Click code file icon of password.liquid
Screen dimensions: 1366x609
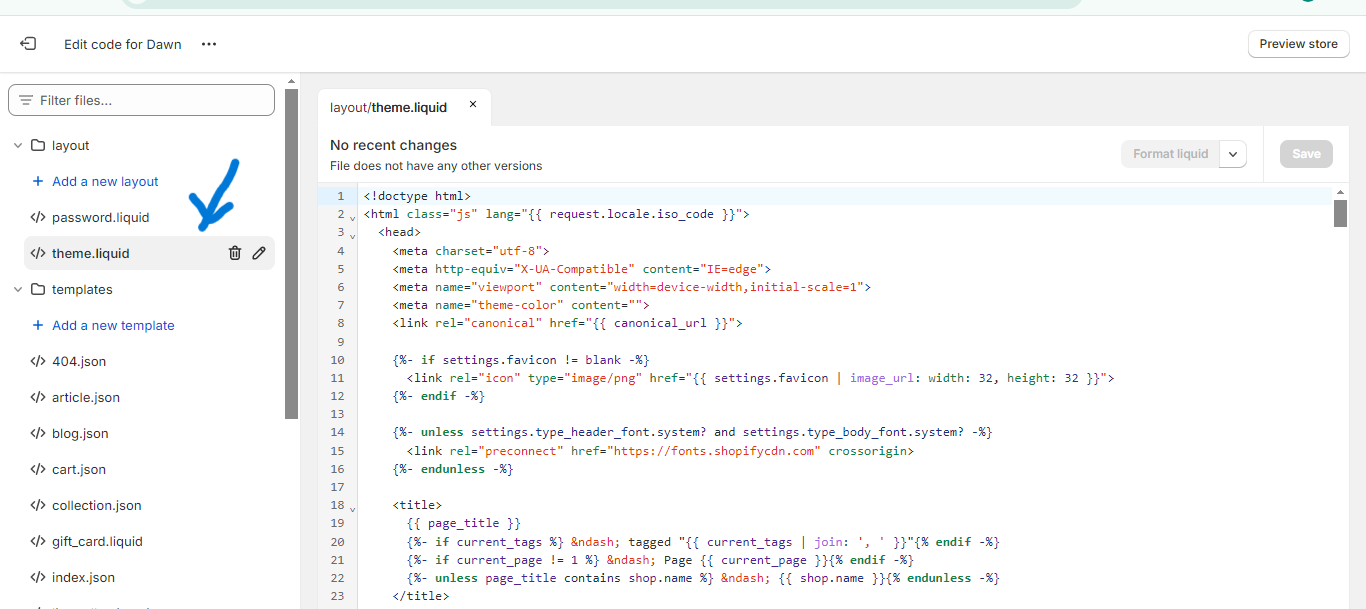pos(38,217)
